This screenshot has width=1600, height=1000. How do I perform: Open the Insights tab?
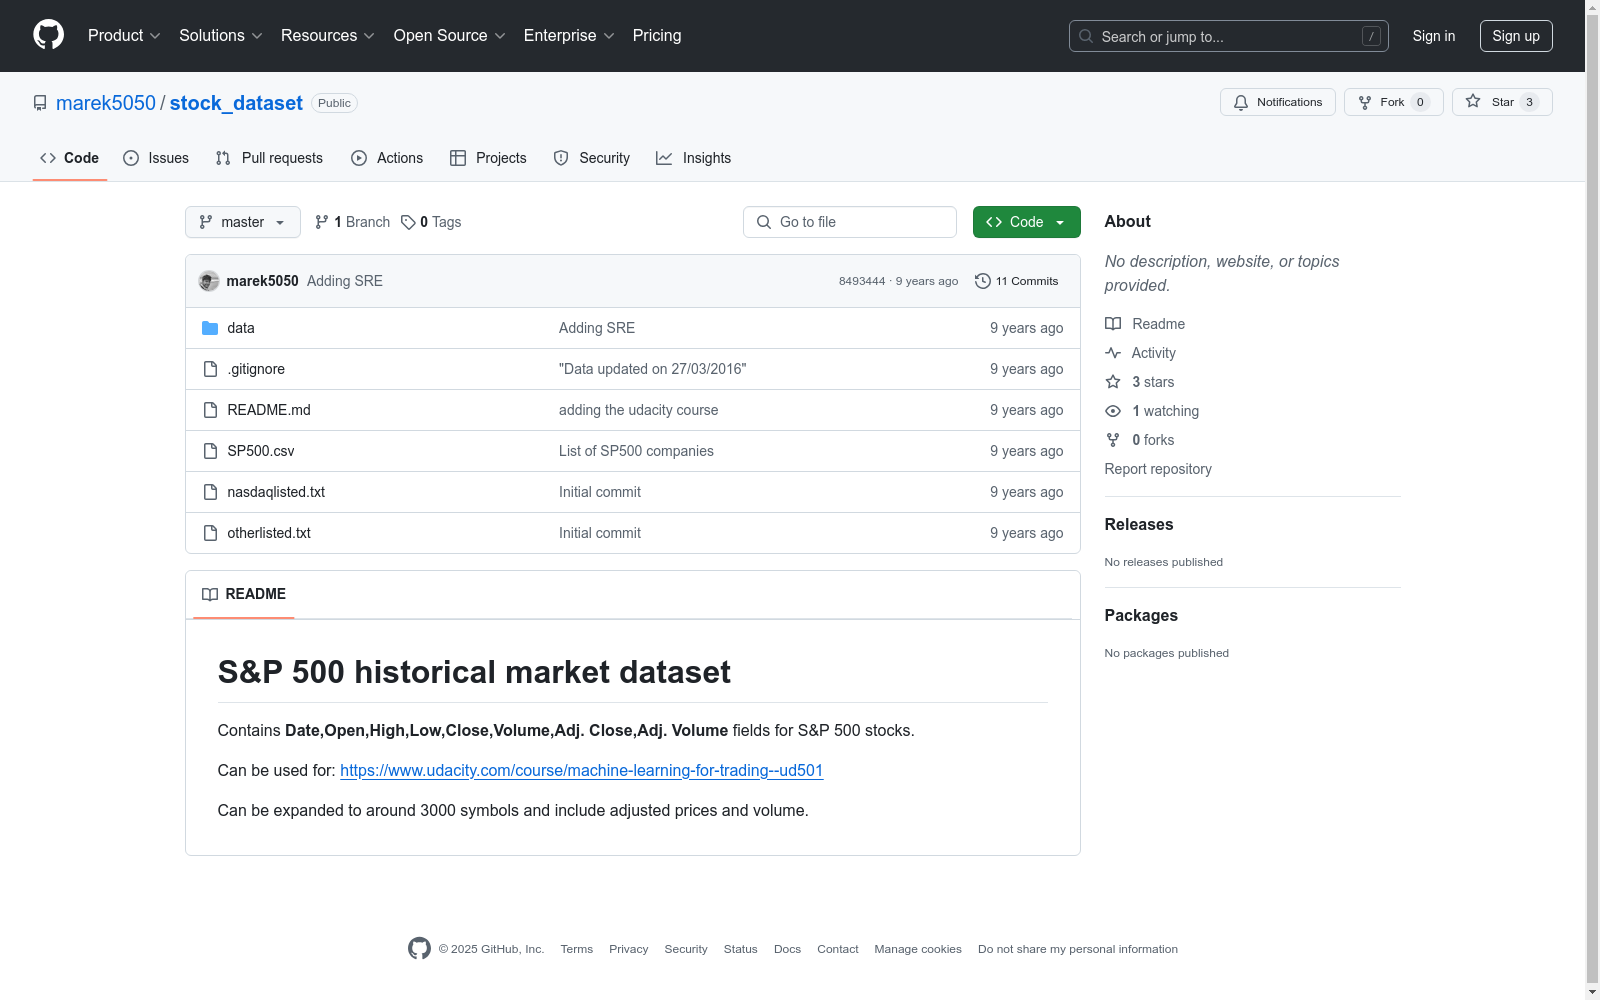click(693, 158)
